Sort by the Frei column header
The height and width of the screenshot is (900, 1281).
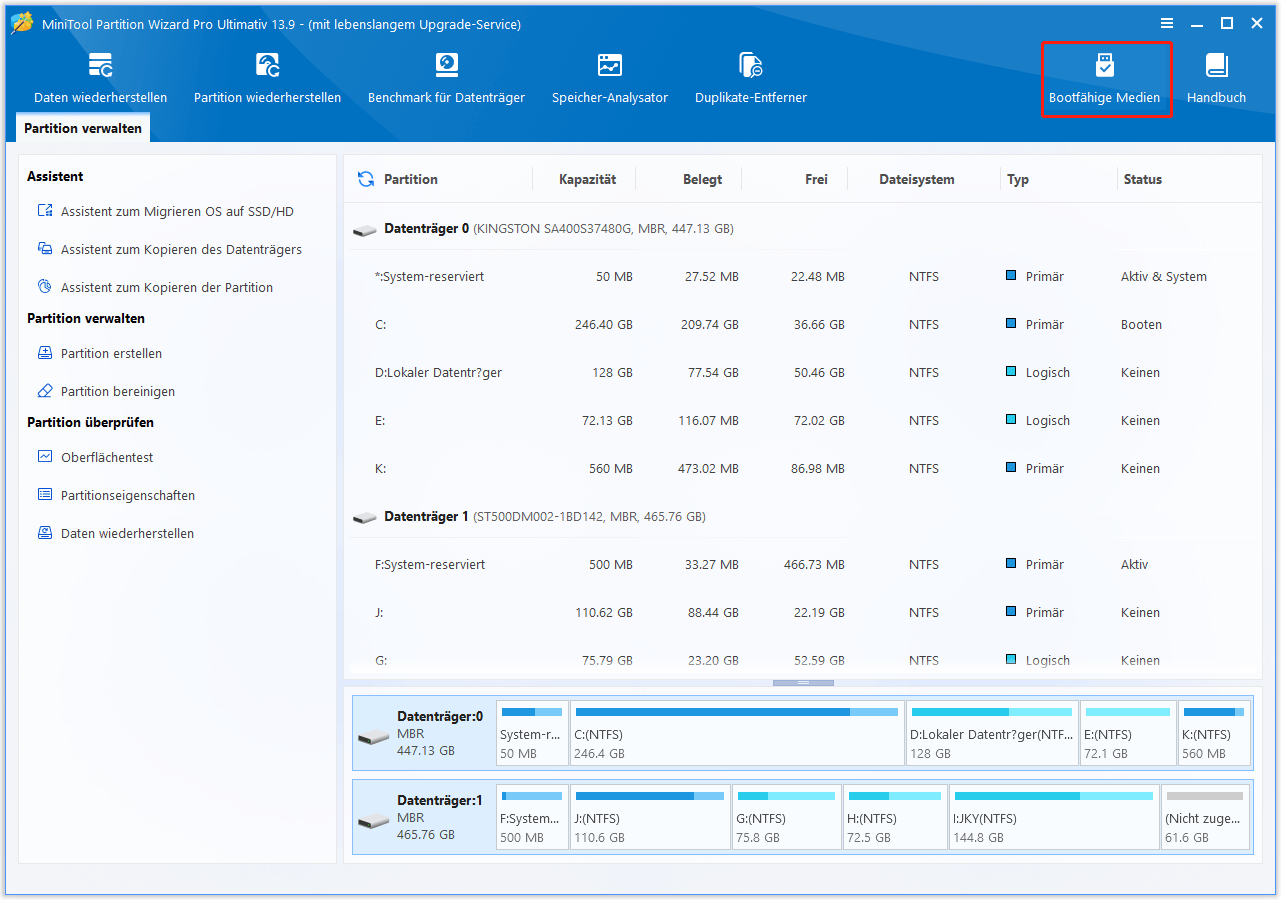(816, 179)
